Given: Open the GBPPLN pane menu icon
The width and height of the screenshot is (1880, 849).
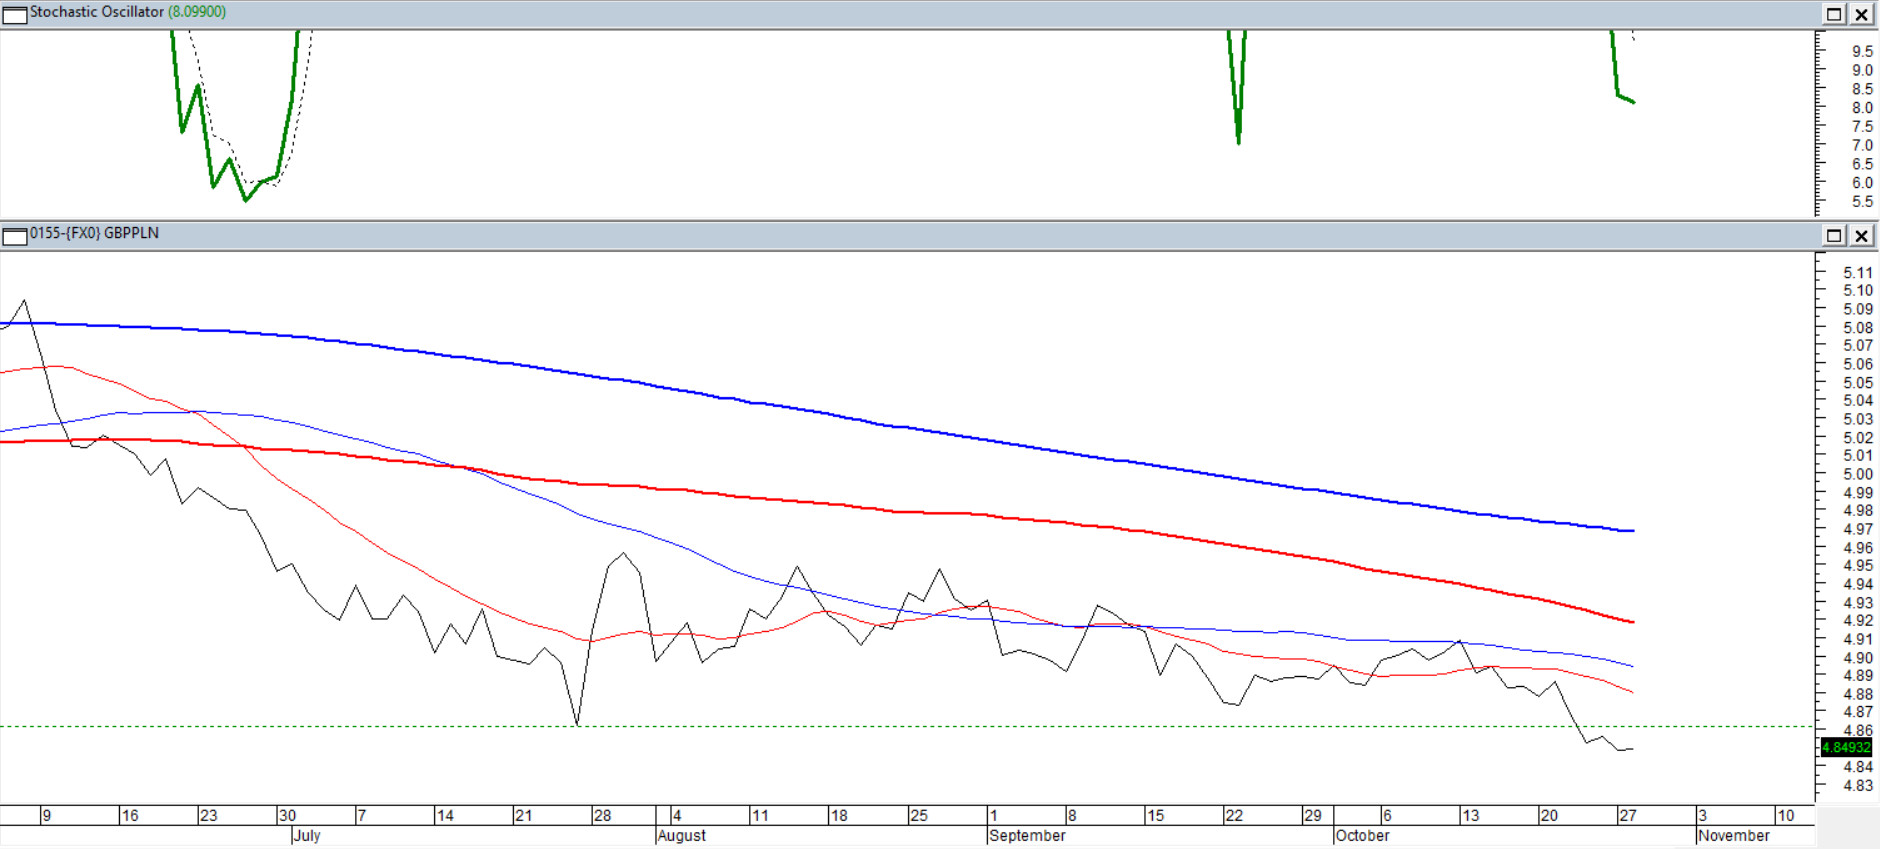Looking at the screenshot, I should tap(14, 236).
